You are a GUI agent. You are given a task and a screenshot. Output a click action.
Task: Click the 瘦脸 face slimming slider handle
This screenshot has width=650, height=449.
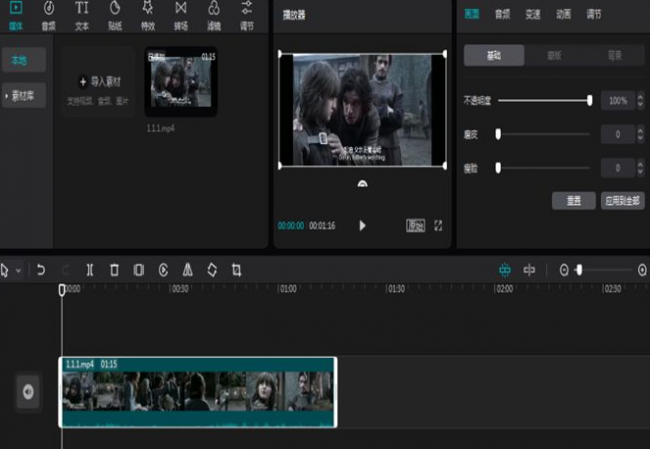click(498, 167)
